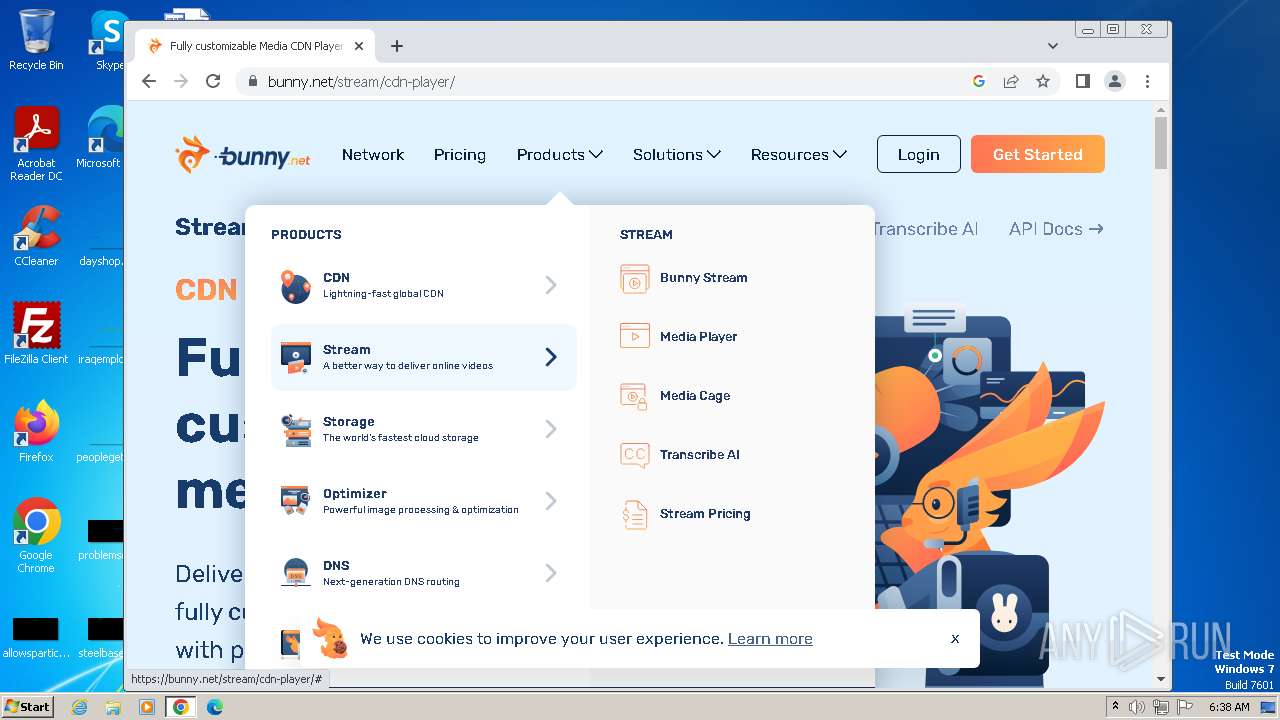Click the Media Player icon

pyautogui.click(x=635, y=337)
